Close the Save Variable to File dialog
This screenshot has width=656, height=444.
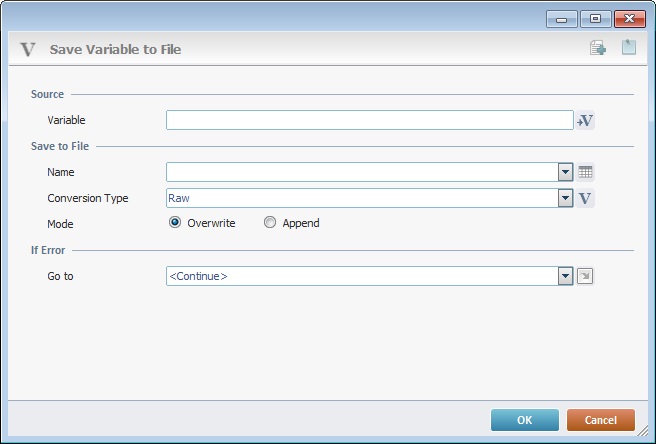630,19
